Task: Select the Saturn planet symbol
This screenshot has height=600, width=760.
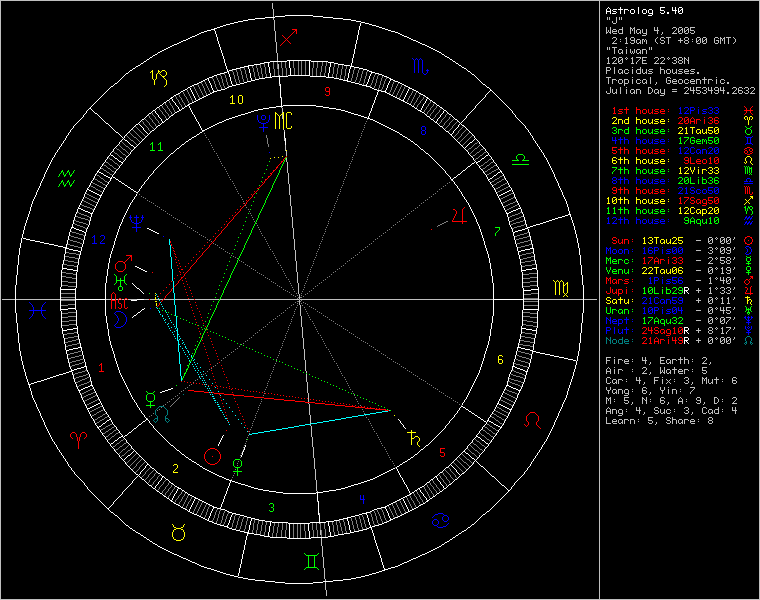Action: point(413,437)
